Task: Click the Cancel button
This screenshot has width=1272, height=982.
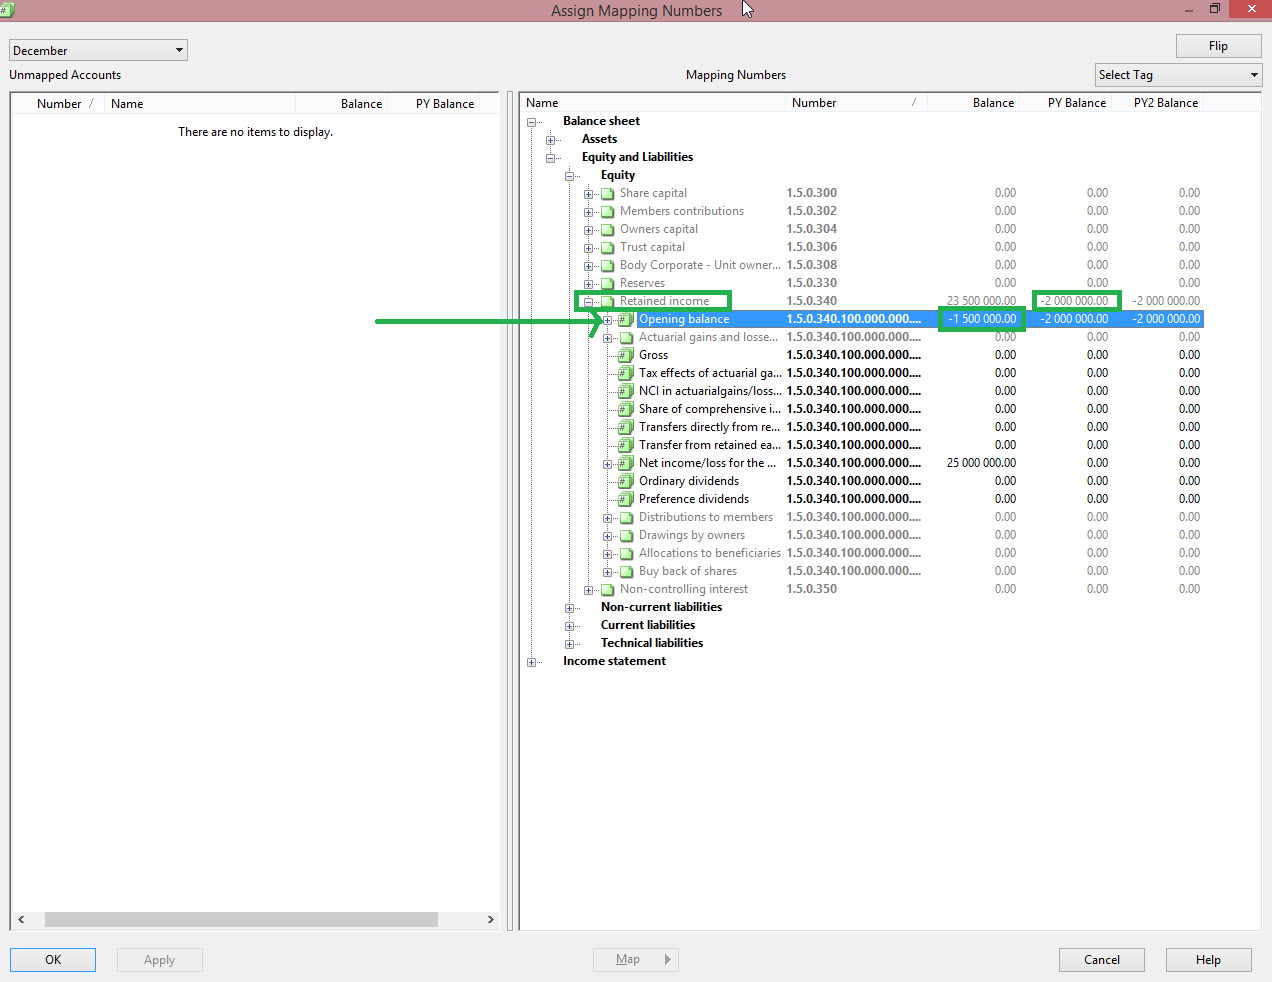Action: pos(1101,959)
